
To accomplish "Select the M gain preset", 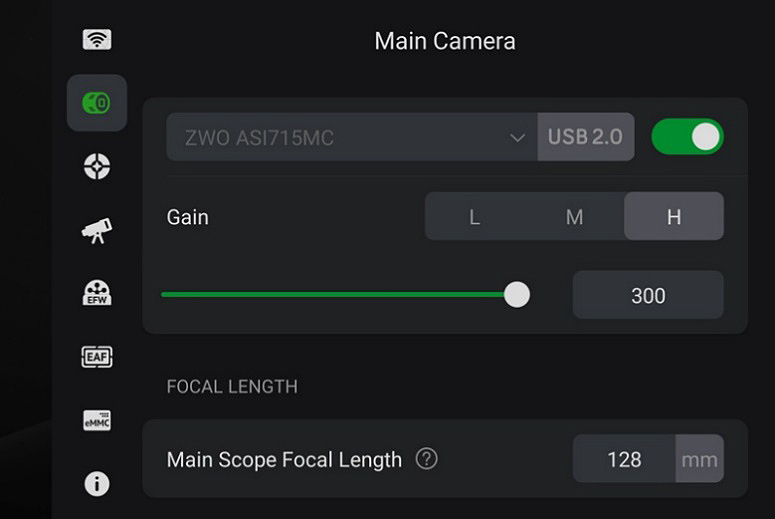I will [574, 216].
